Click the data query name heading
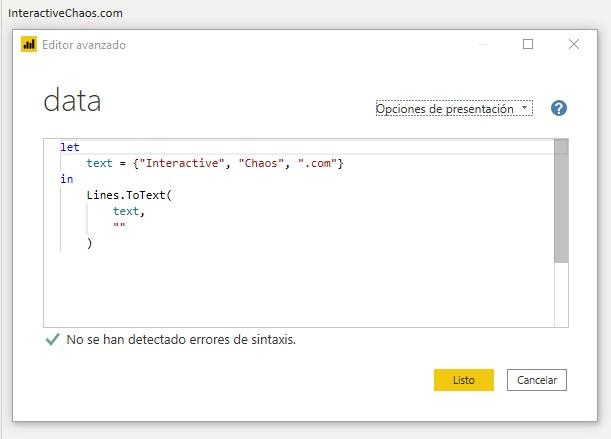The image size is (611, 439). coord(72,102)
